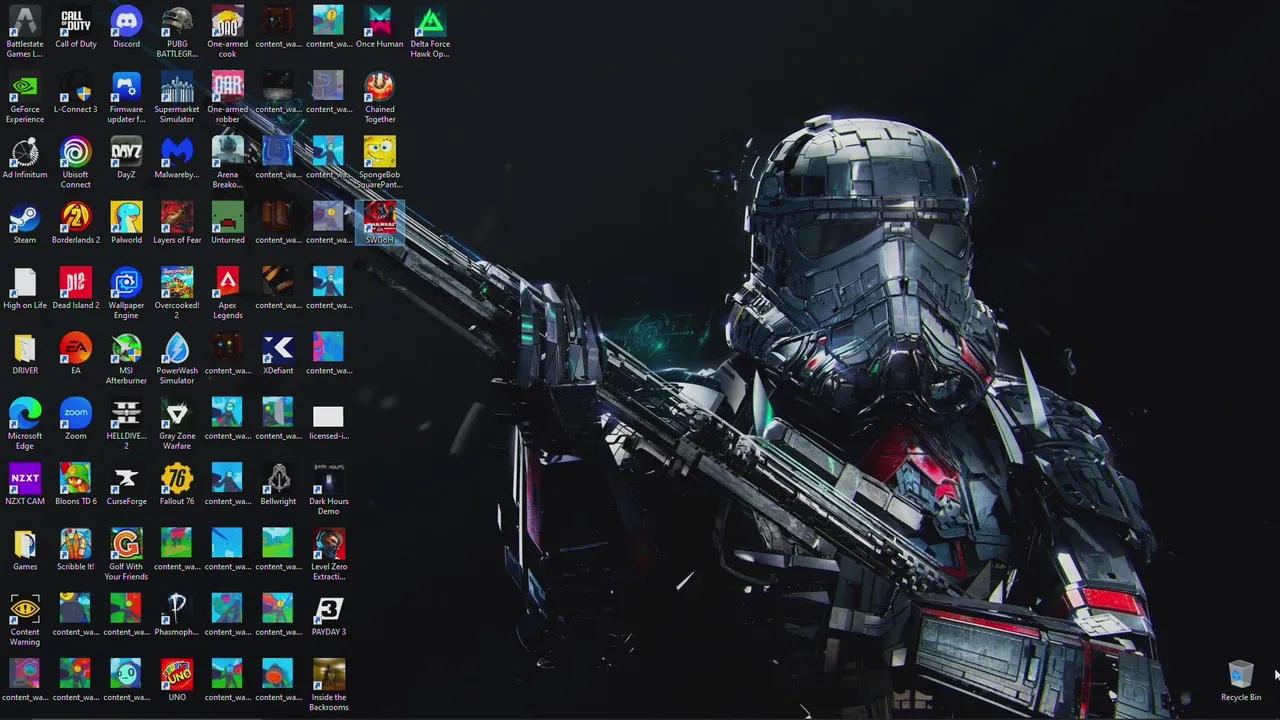Open the Once Human shortcut
This screenshot has width=1280, height=720.
[x=379, y=27]
